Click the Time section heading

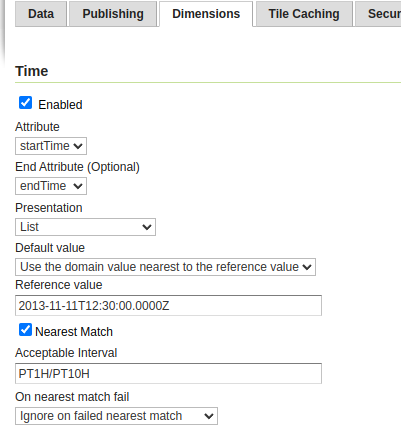click(x=32, y=71)
